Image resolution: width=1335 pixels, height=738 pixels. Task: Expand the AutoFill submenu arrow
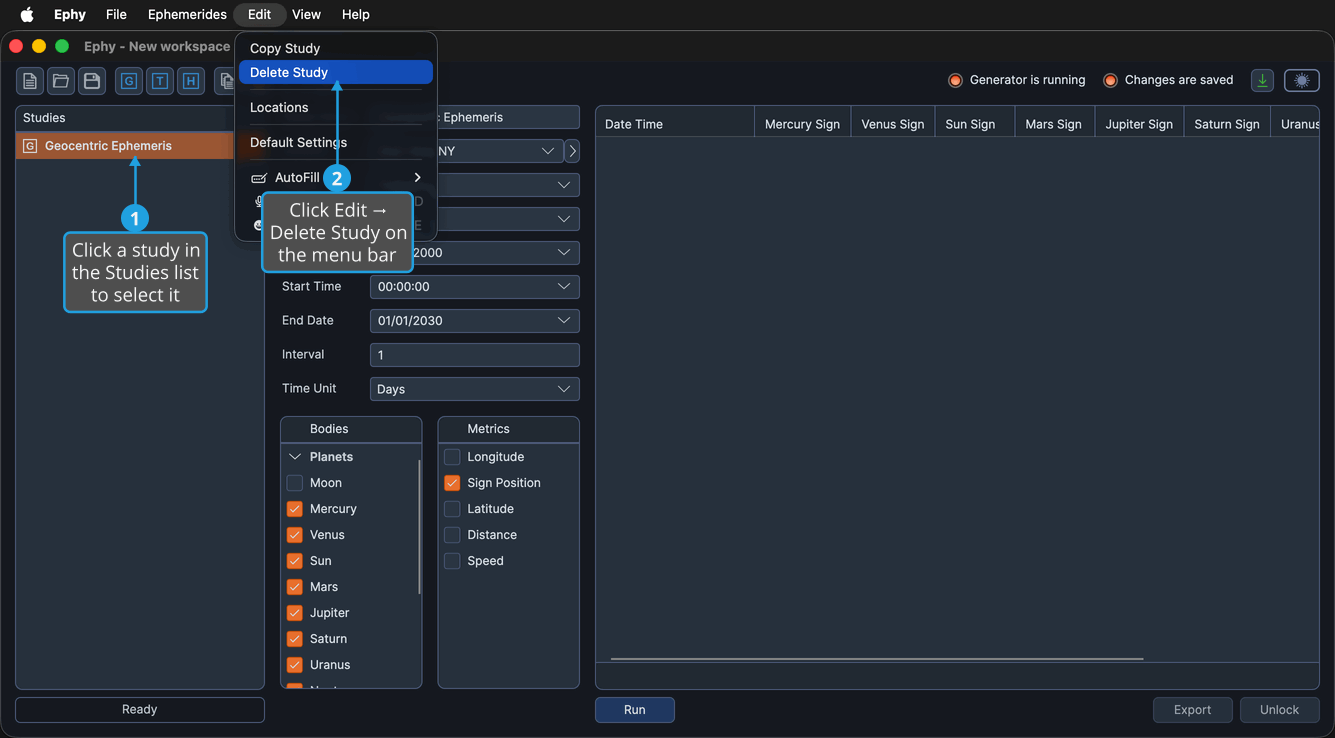pos(418,178)
